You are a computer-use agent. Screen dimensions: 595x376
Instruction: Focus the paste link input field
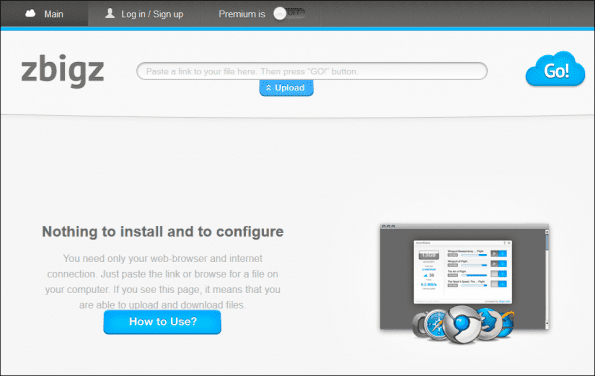312,71
